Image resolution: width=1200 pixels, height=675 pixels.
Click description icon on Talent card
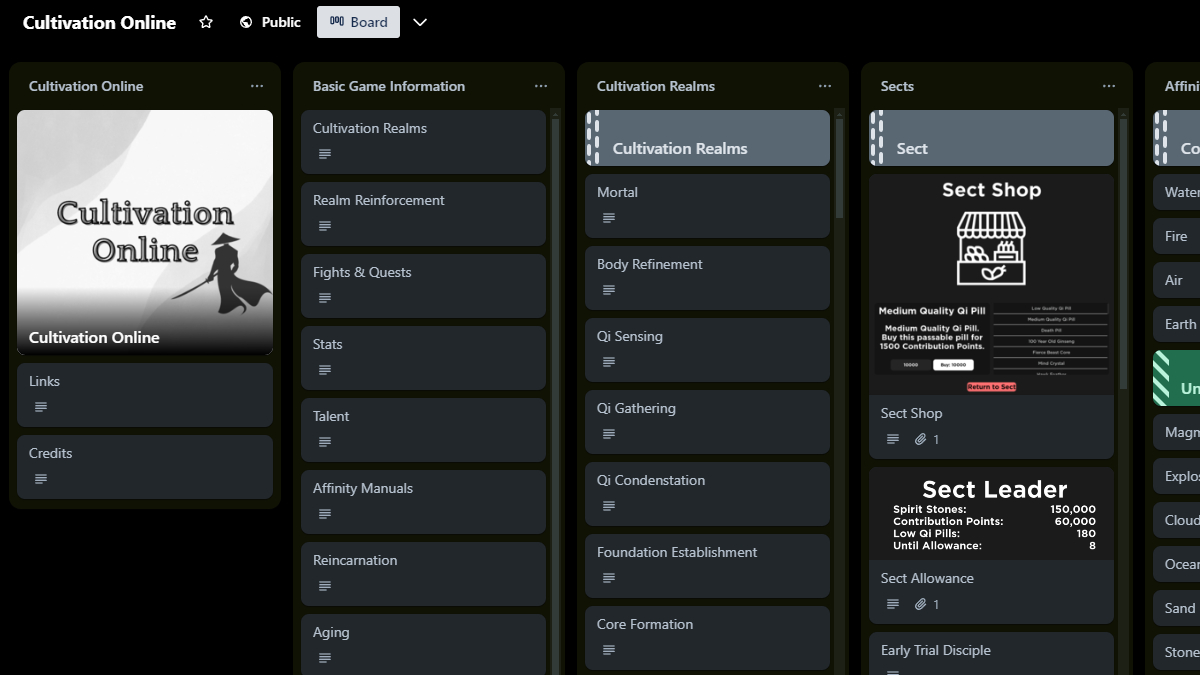325,442
